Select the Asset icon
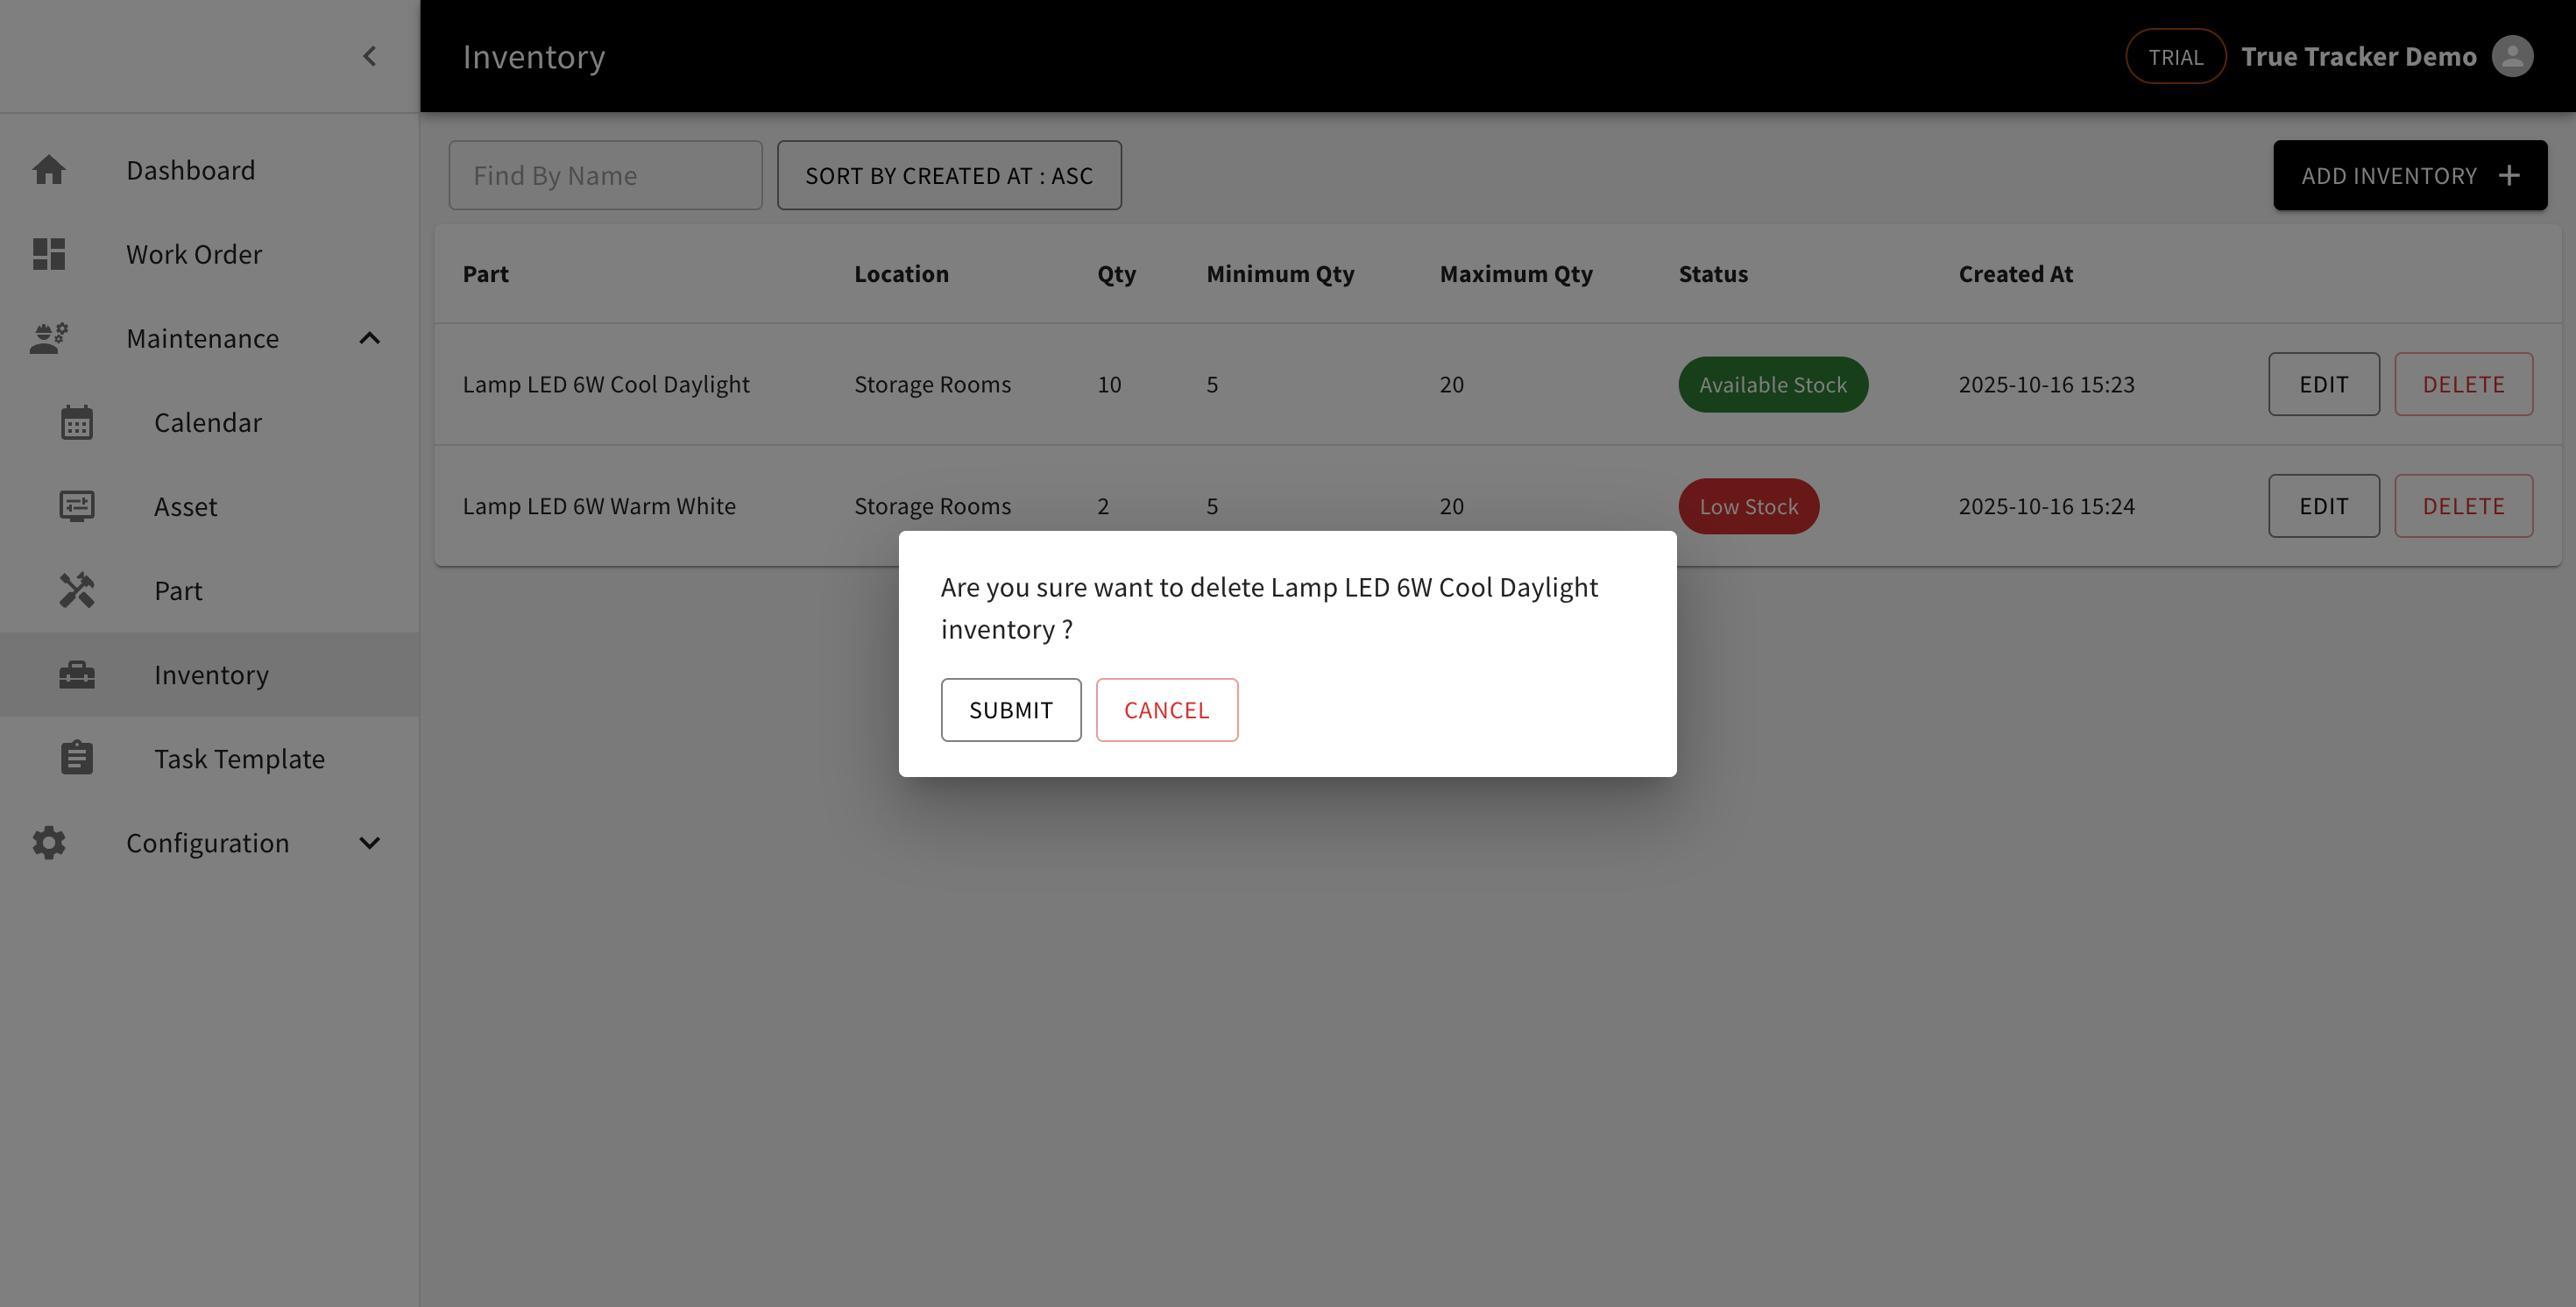 tap(78, 506)
